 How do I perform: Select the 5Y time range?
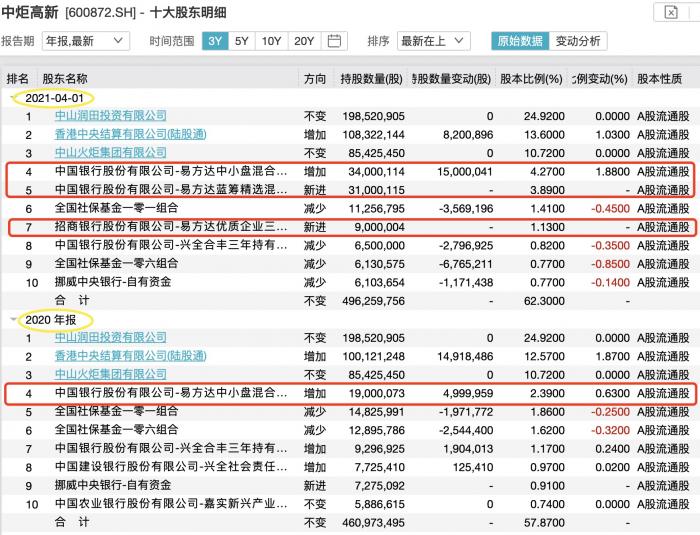click(x=242, y=41)
